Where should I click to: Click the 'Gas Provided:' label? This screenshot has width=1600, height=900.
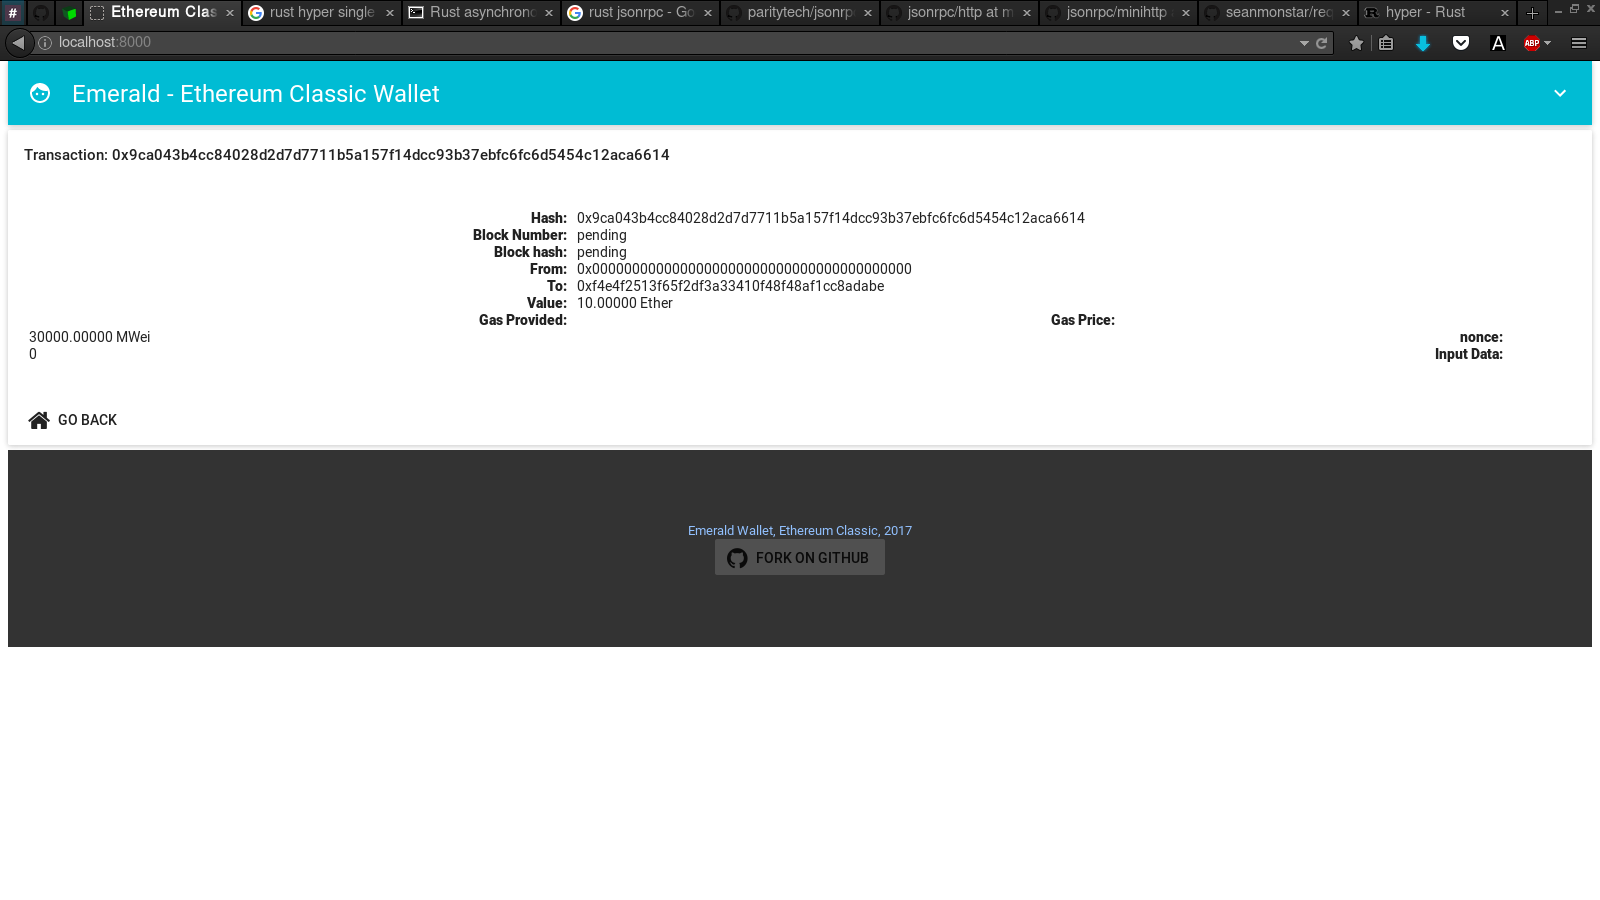(523, 320)
